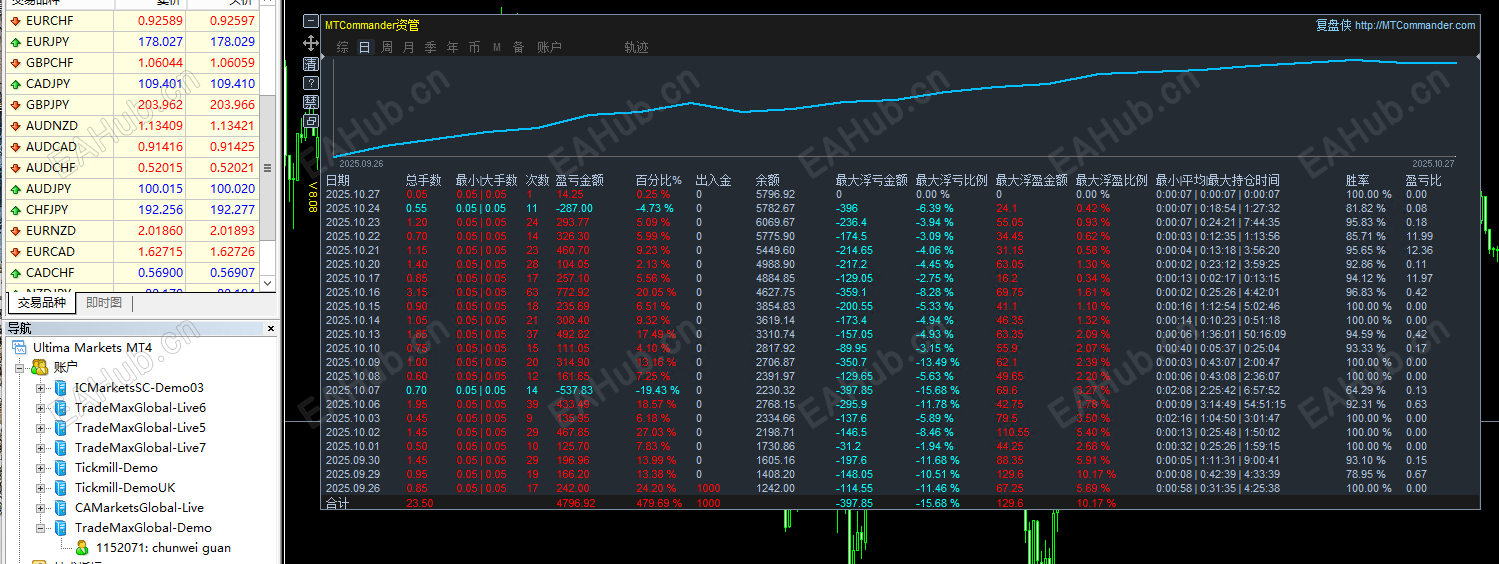1499x564 pixels.
Task: Open the M tab in MTCommander
Action: point(497,47)
